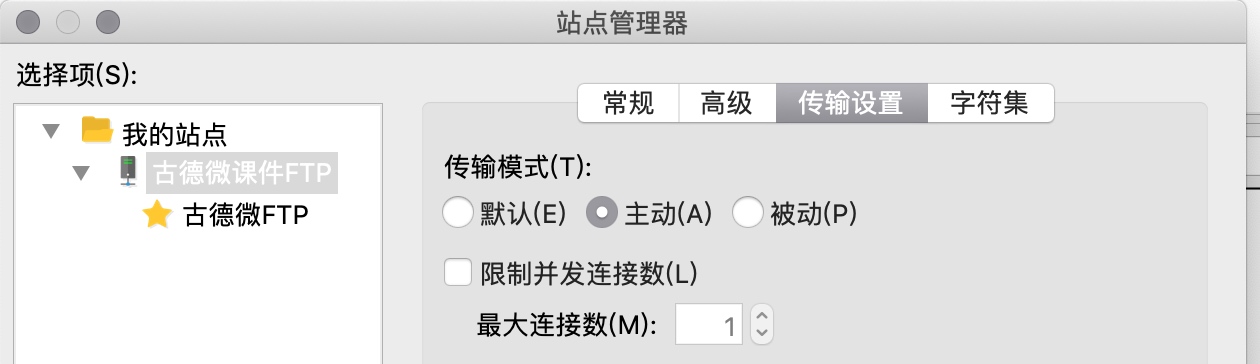Select the 古德微课件FTP site entry
This screenshot has height=364, width=1260.
(x=241, y=173)
